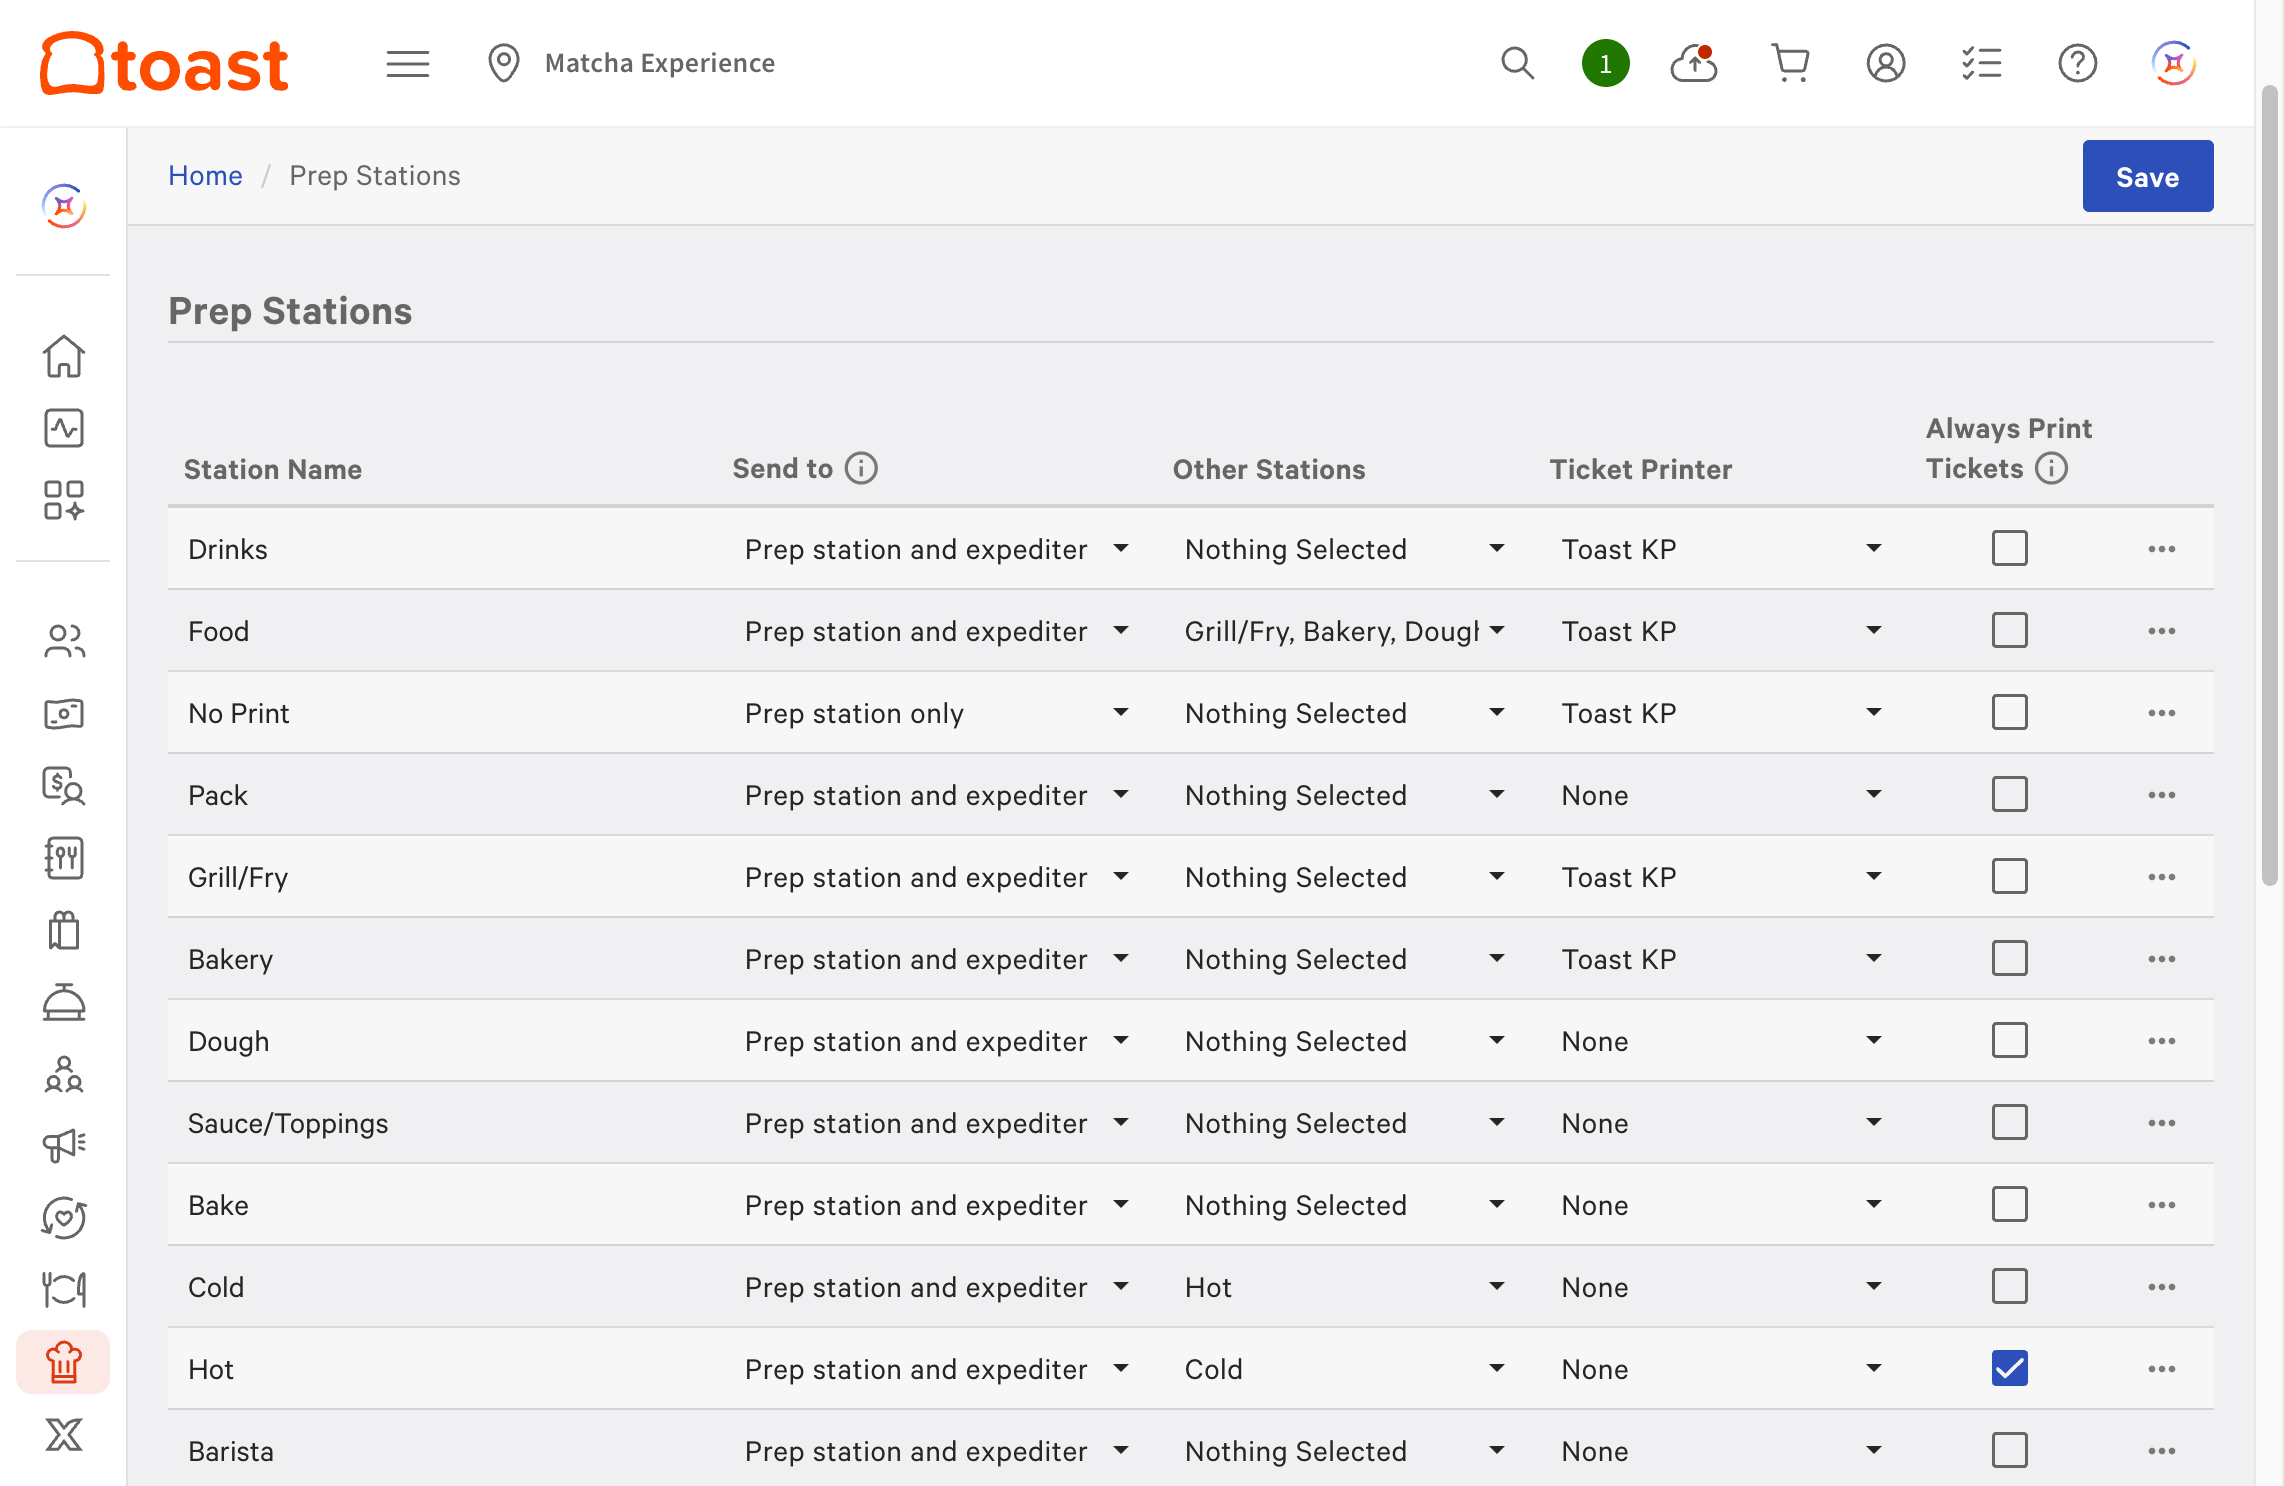Image resolution: width=2284 pixels, height=1486 pixels.
Task: Open Other Stations dropdown for Food
Action: tap(1345, 631)
